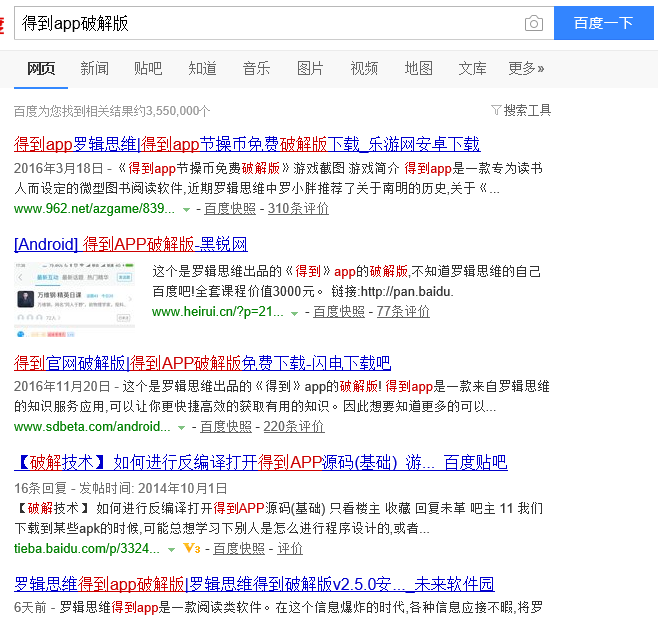Open the 乐游网安卓下载 result title
Image resolution: width=658 pixels, height=620 pixels.
(247, 144)
